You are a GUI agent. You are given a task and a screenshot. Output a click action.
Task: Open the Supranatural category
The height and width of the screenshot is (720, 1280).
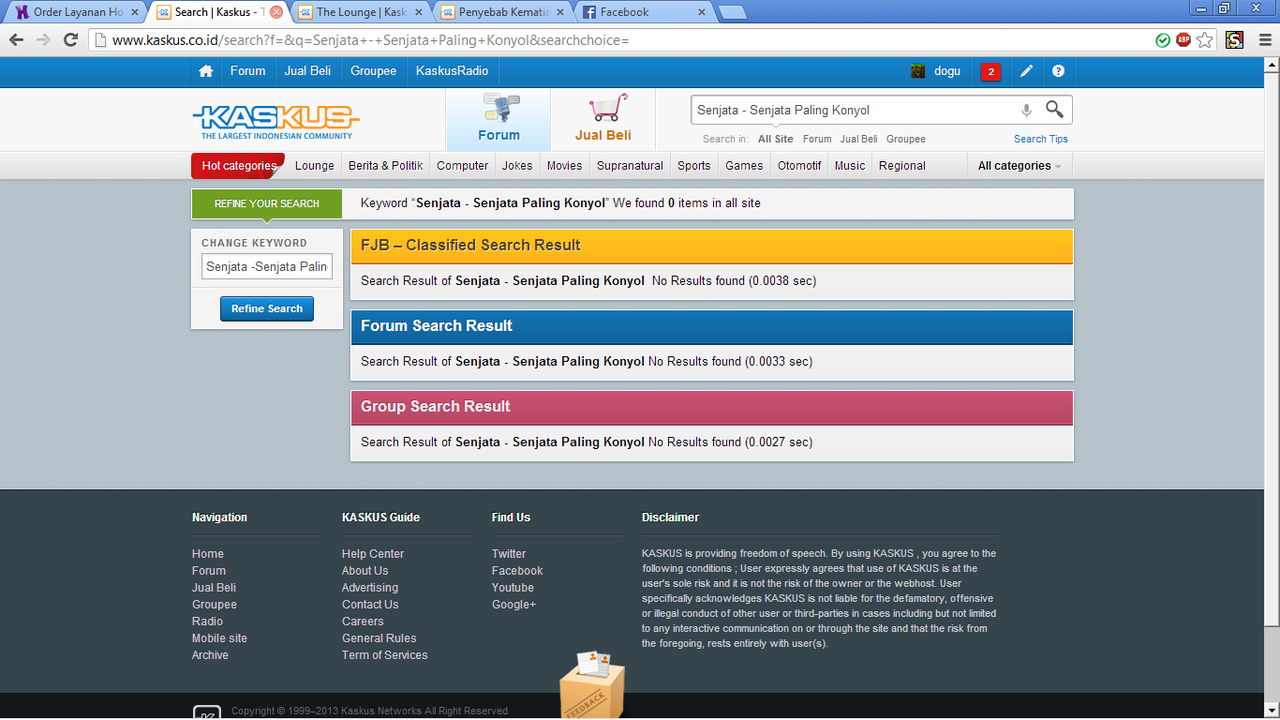coord(630,166)
